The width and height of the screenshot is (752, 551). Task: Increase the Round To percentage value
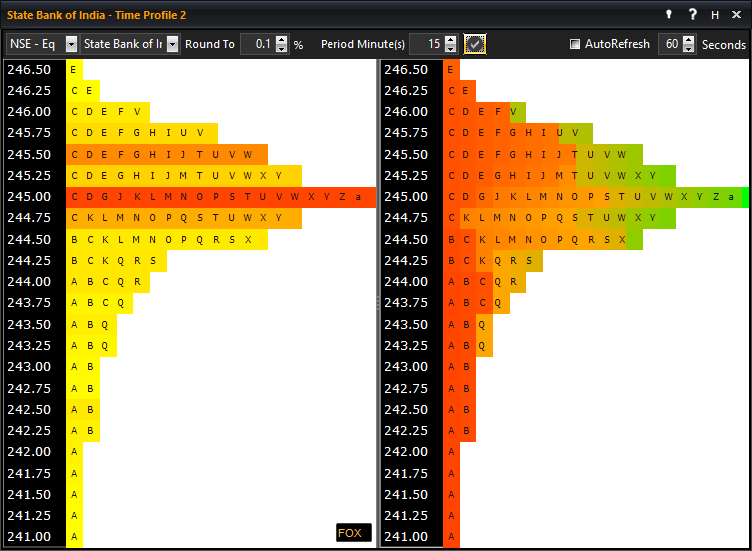coord(282,40)
